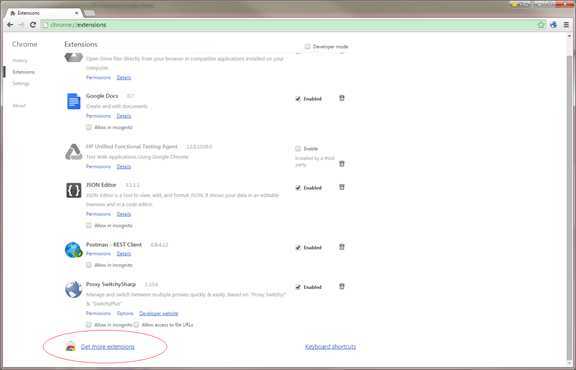Allow JSON Editor in incognito
The height and width of the screenshot is (370, 576).
click(x=89, y=225)
